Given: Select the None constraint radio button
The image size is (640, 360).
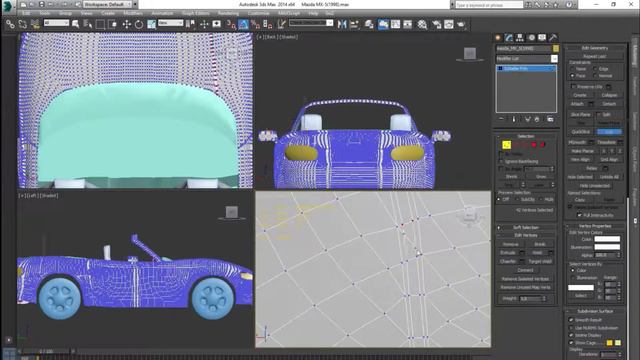Looking at the screenshot, I should pyautogui.click(x=572, y=69).
